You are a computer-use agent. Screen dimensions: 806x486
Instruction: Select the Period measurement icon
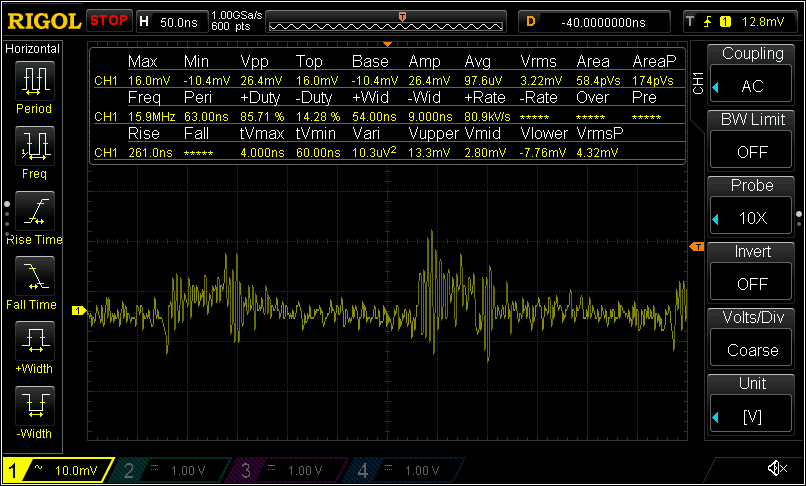33,80
